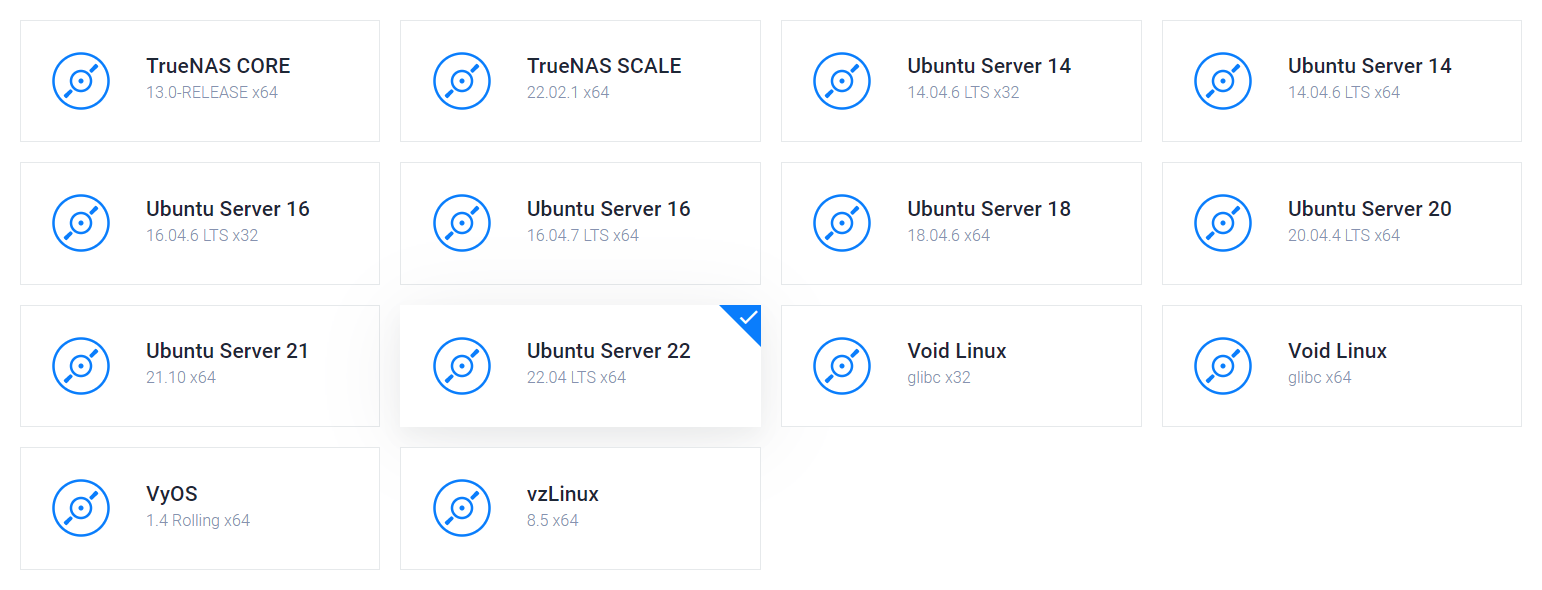Viewport: 1542px width, 590px height.
Task: Choose the Ubuntu Server 14 x64 option
Action: pyautogui.click(x=1341, y=81)
